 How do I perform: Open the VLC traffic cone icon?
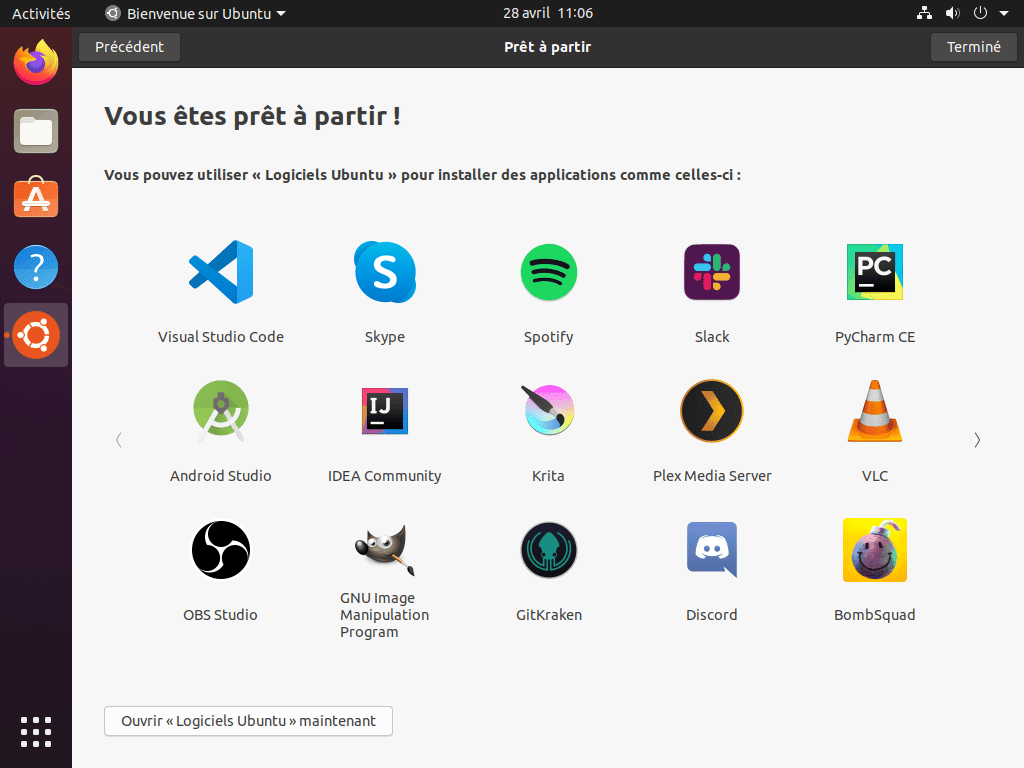[875, 411]
